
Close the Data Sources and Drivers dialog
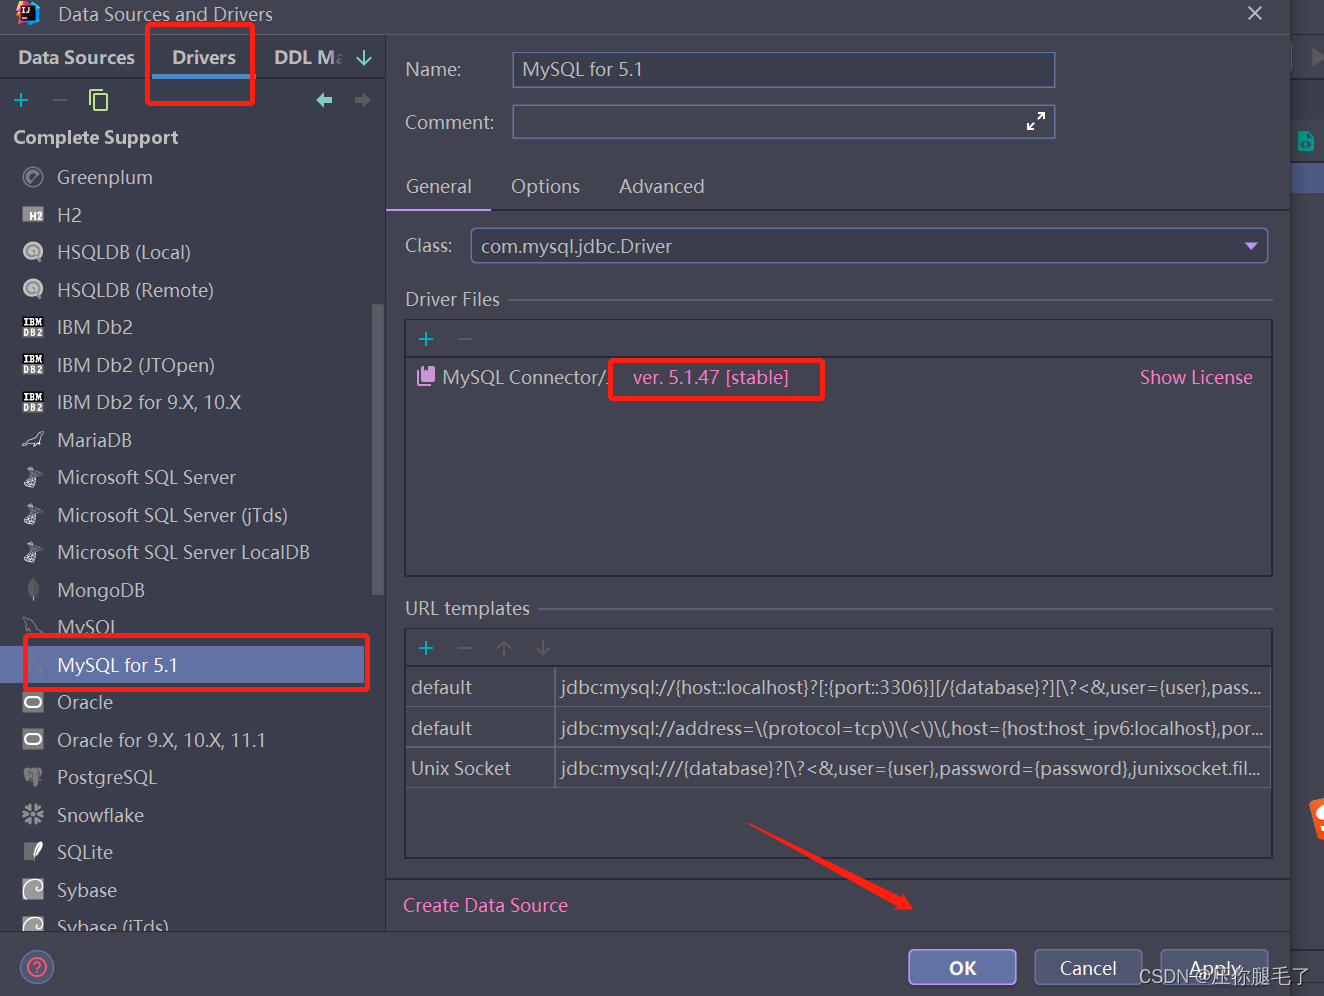(1255, 13)
